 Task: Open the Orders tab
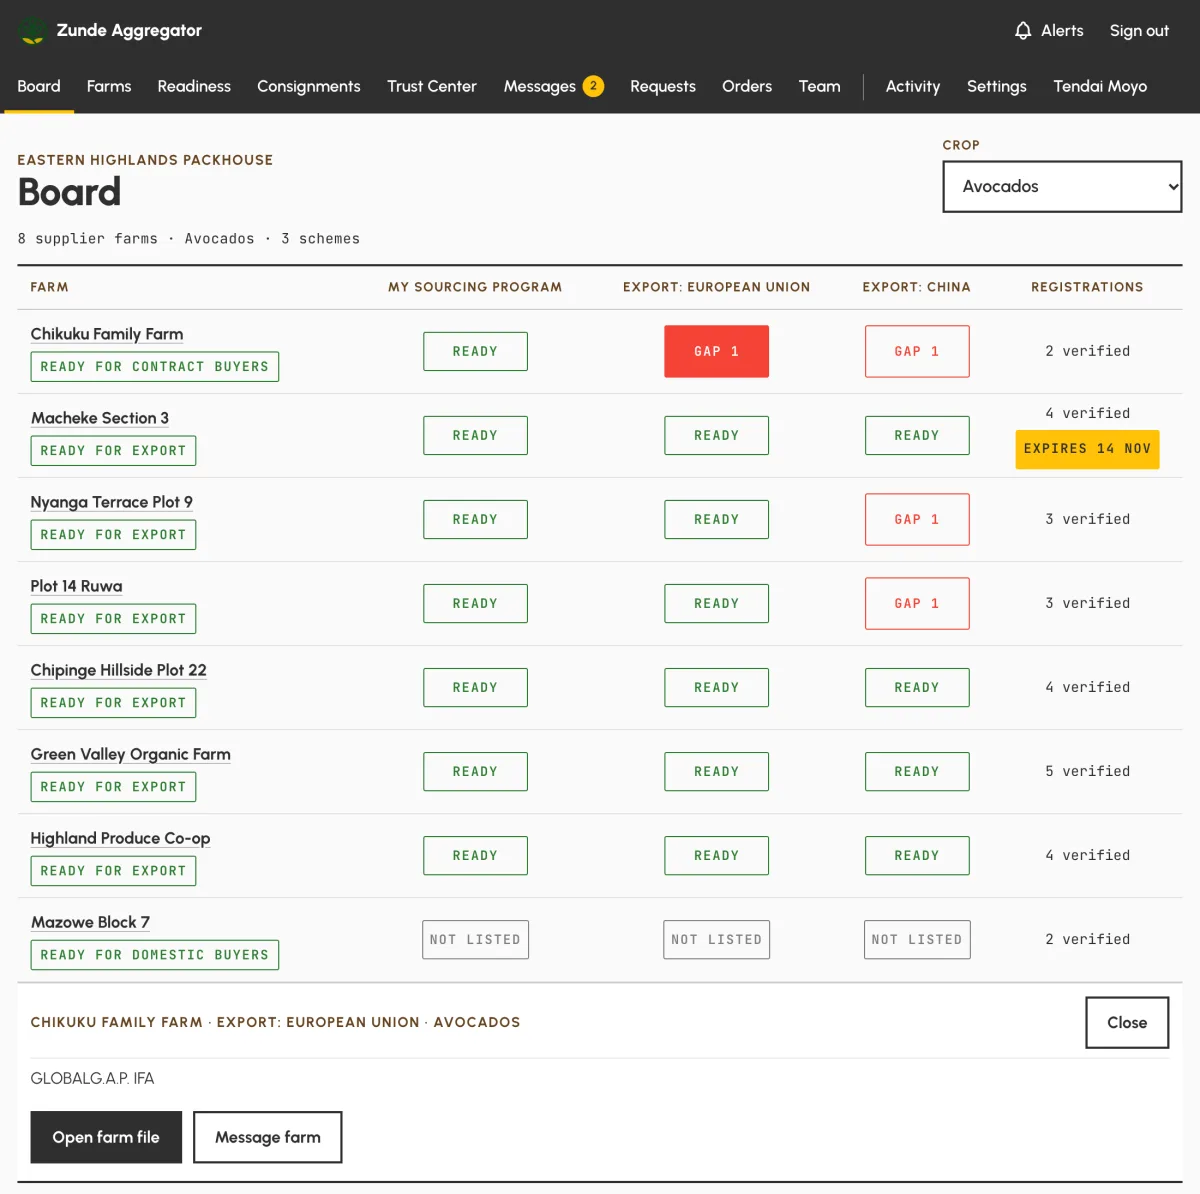747,86
